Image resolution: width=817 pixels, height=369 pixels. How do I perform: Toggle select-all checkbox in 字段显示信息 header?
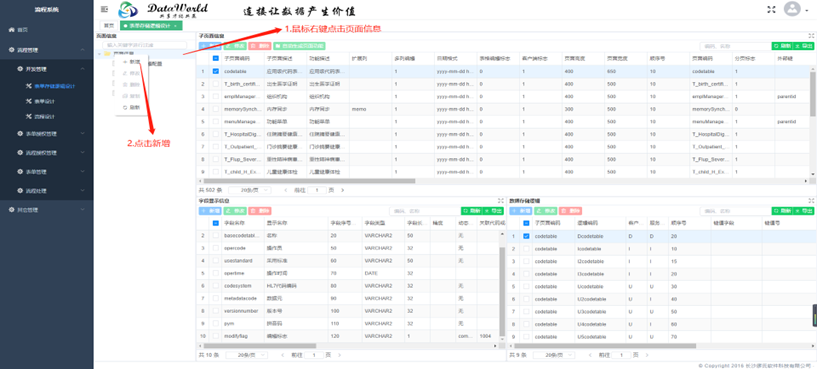click(216, 223)
